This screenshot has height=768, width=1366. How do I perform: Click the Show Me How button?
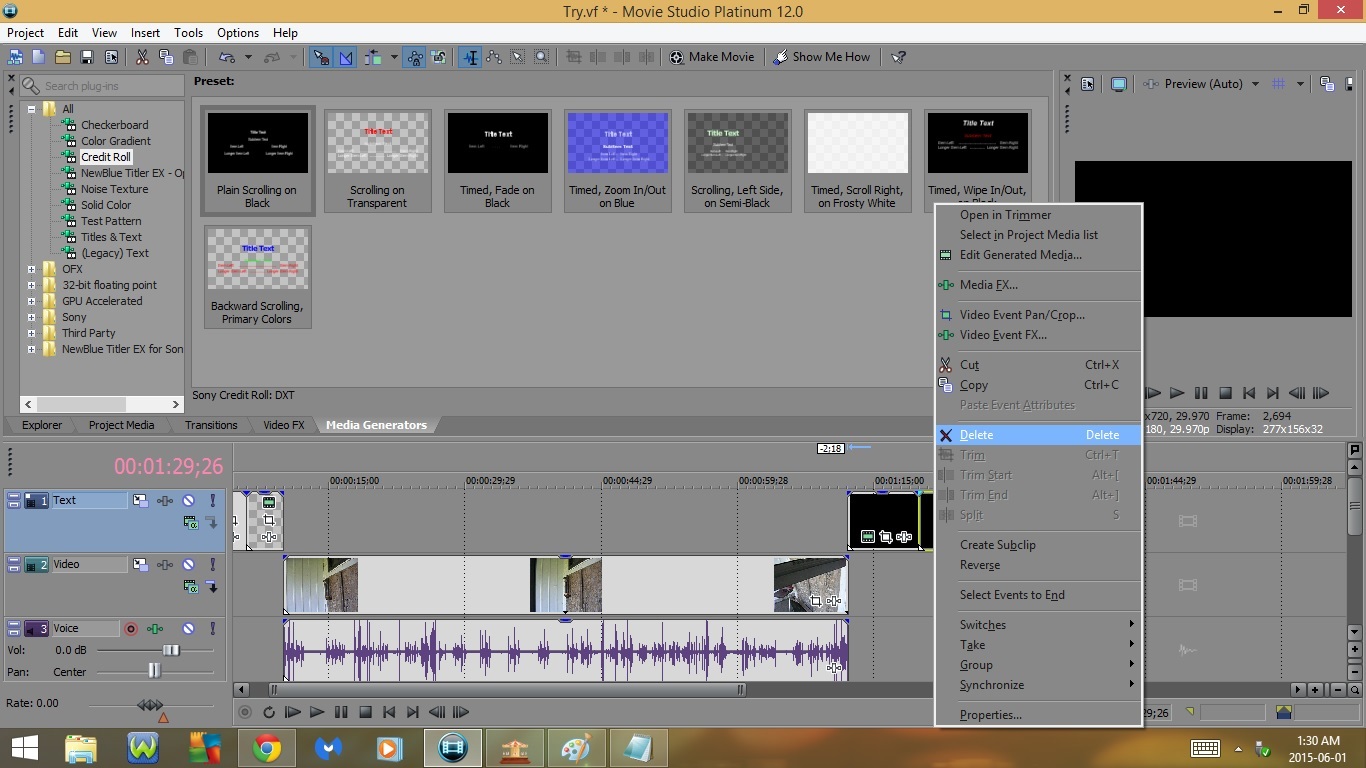point(821,57)
